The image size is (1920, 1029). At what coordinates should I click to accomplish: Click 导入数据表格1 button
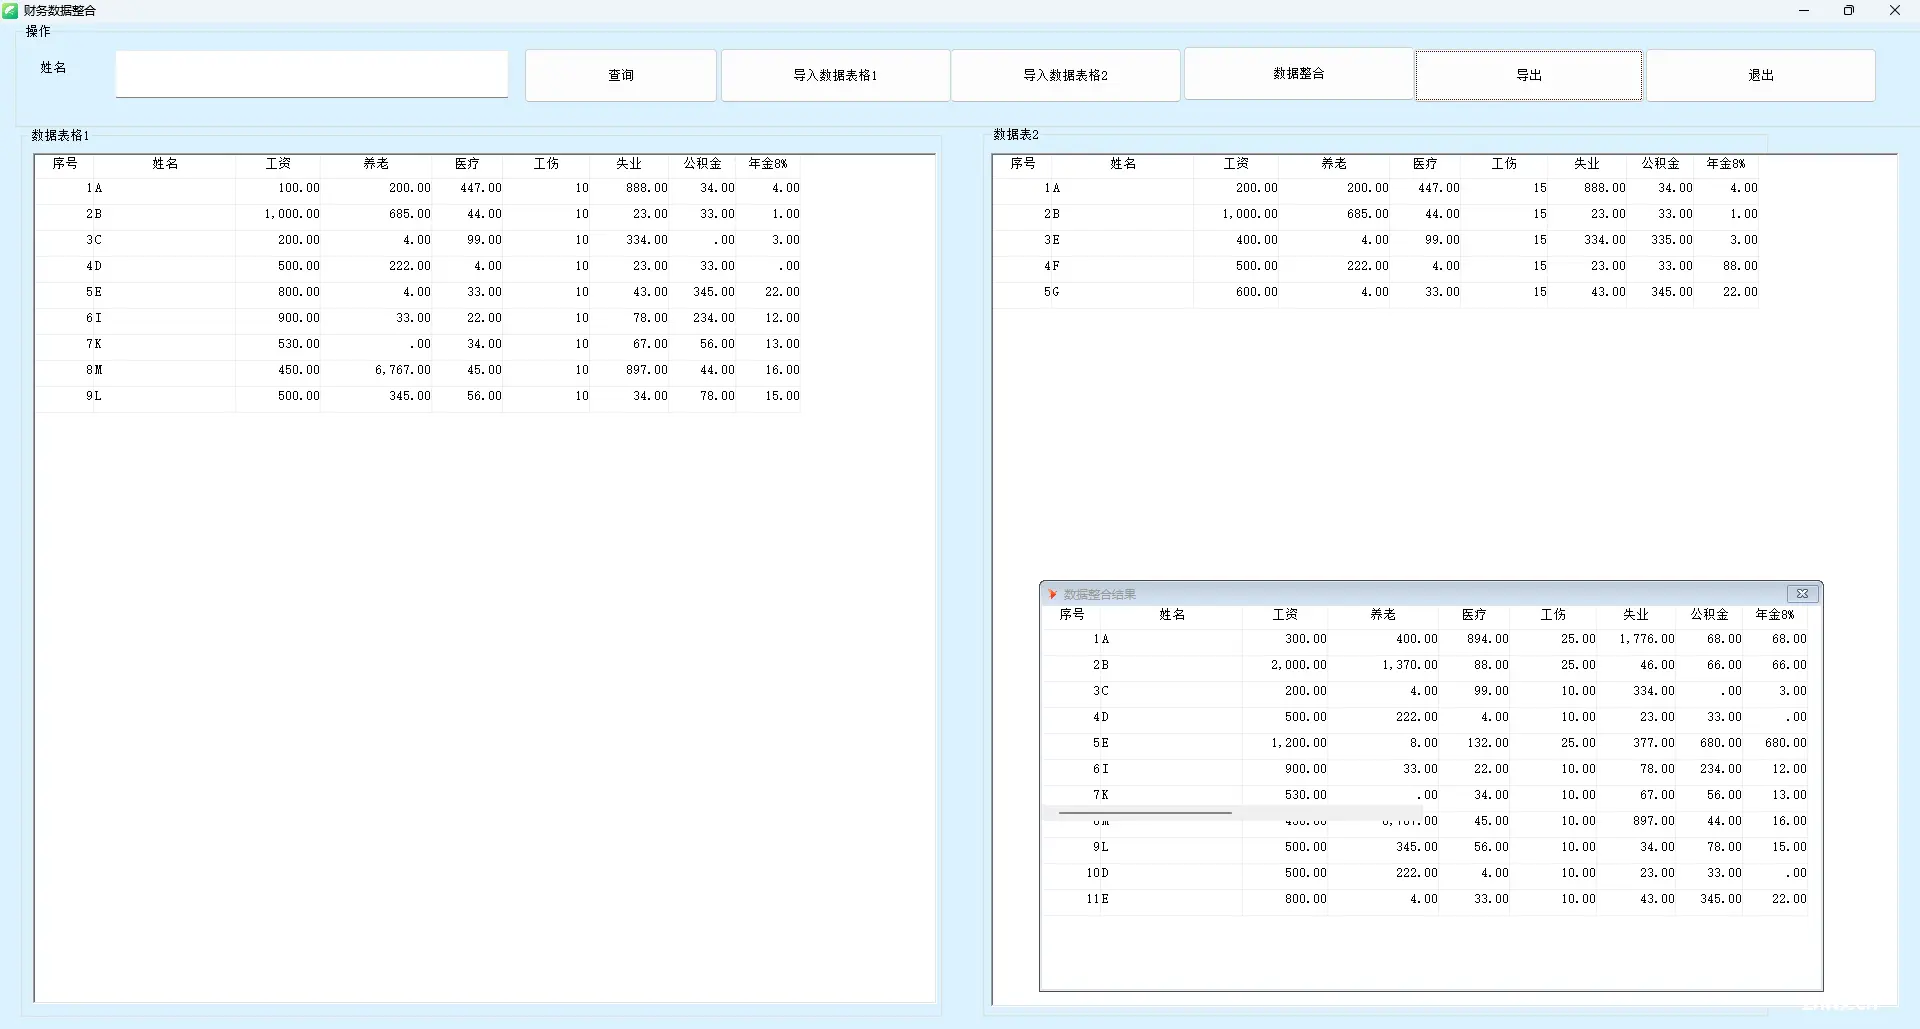(835, 75)
